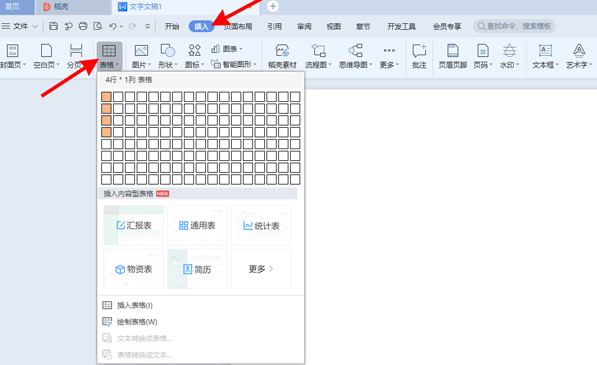
Task: Open the 审阅 ribbon tab
Action: [304, 26]
